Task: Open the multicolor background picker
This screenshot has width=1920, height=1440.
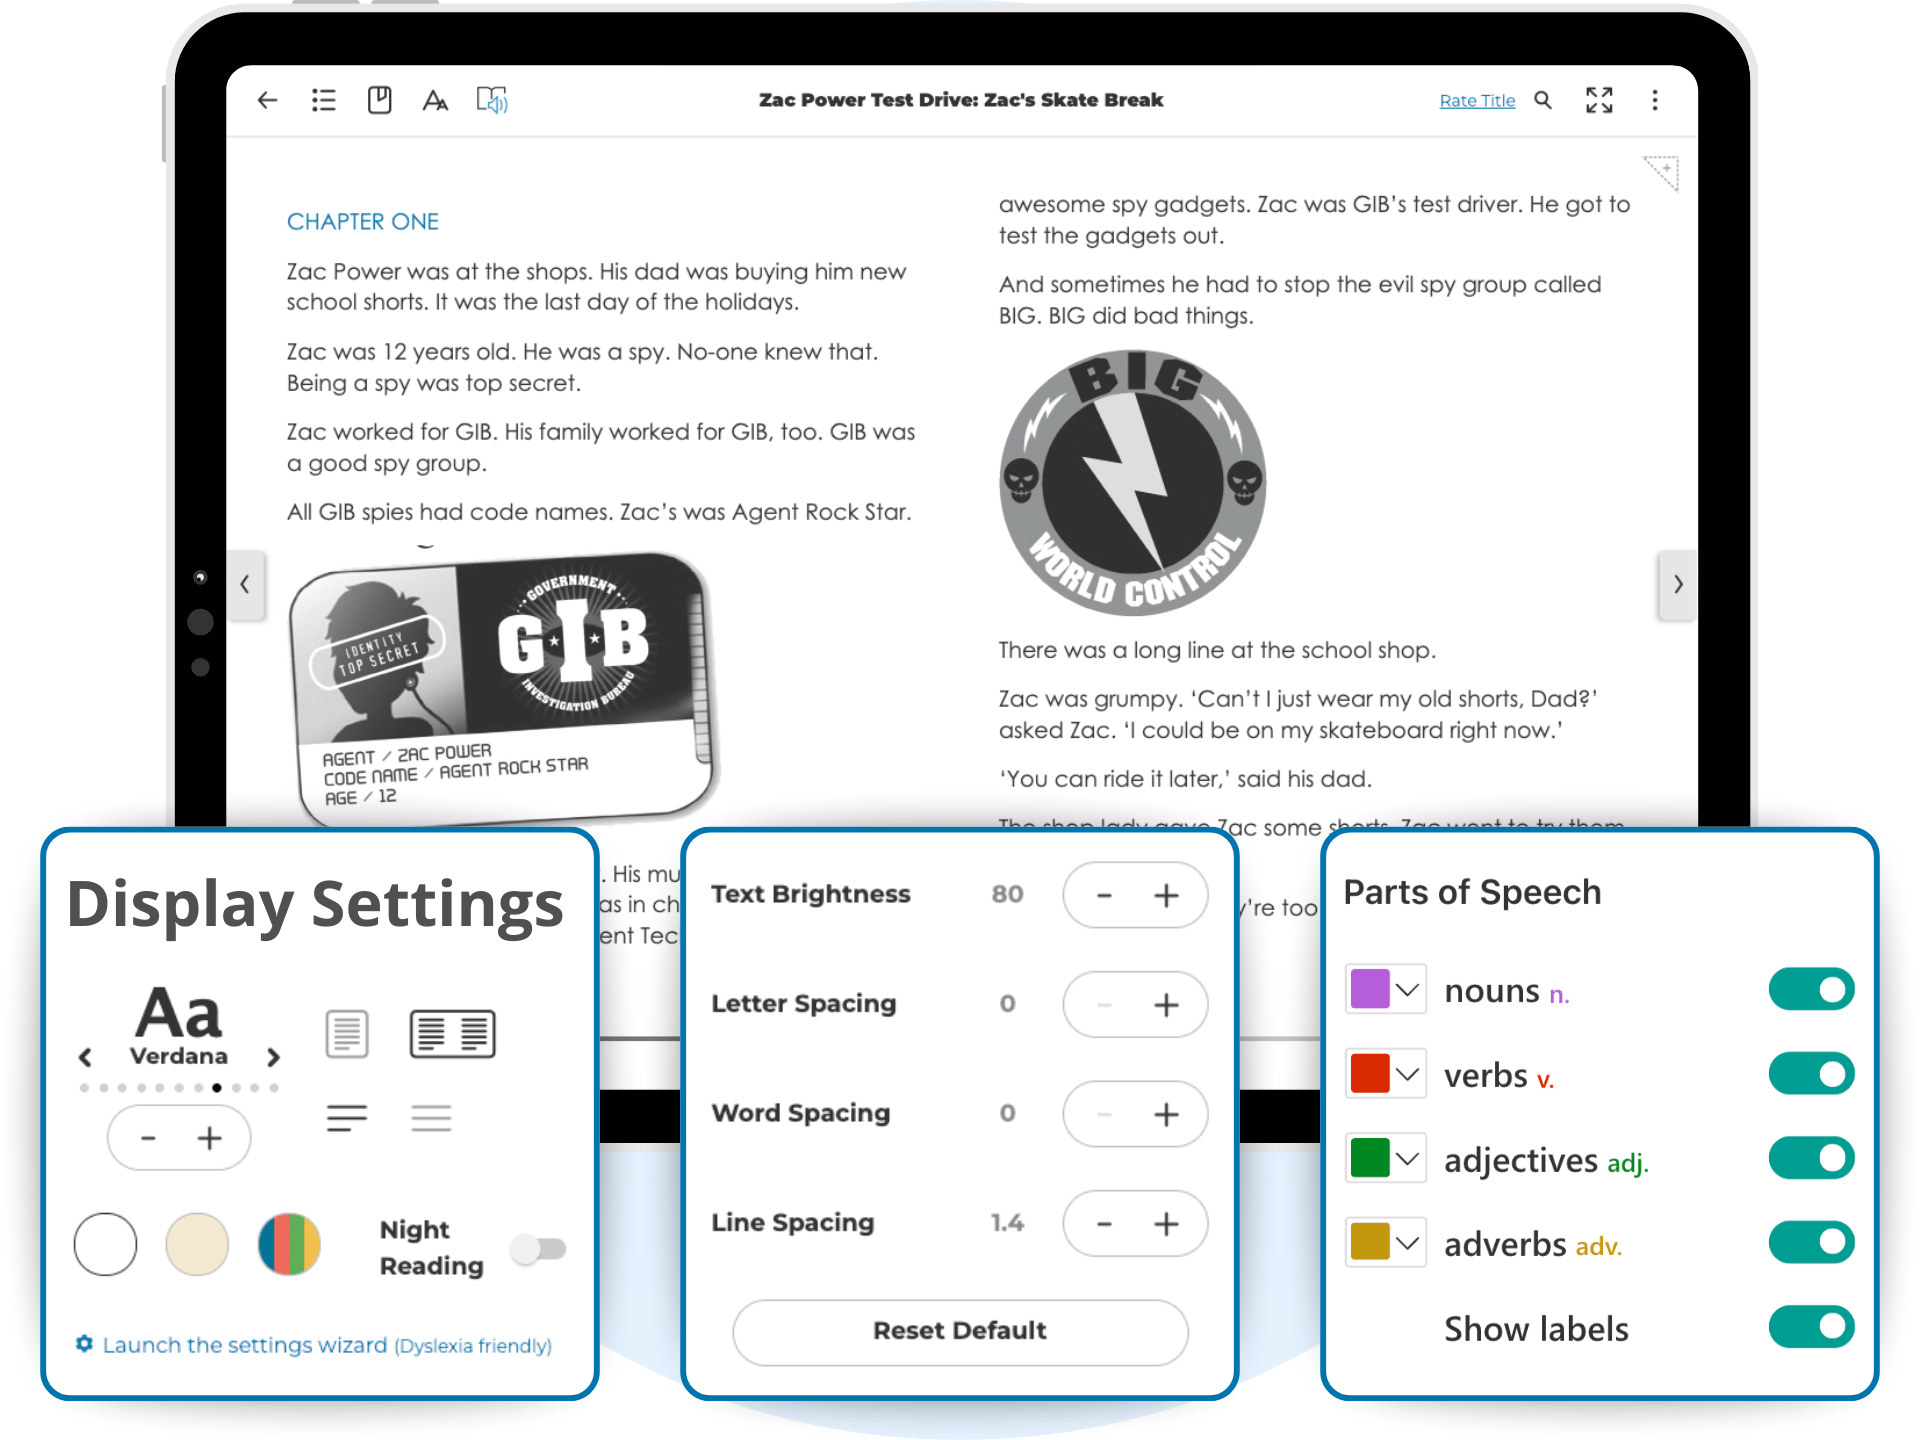Action: tap(289, 1244)
